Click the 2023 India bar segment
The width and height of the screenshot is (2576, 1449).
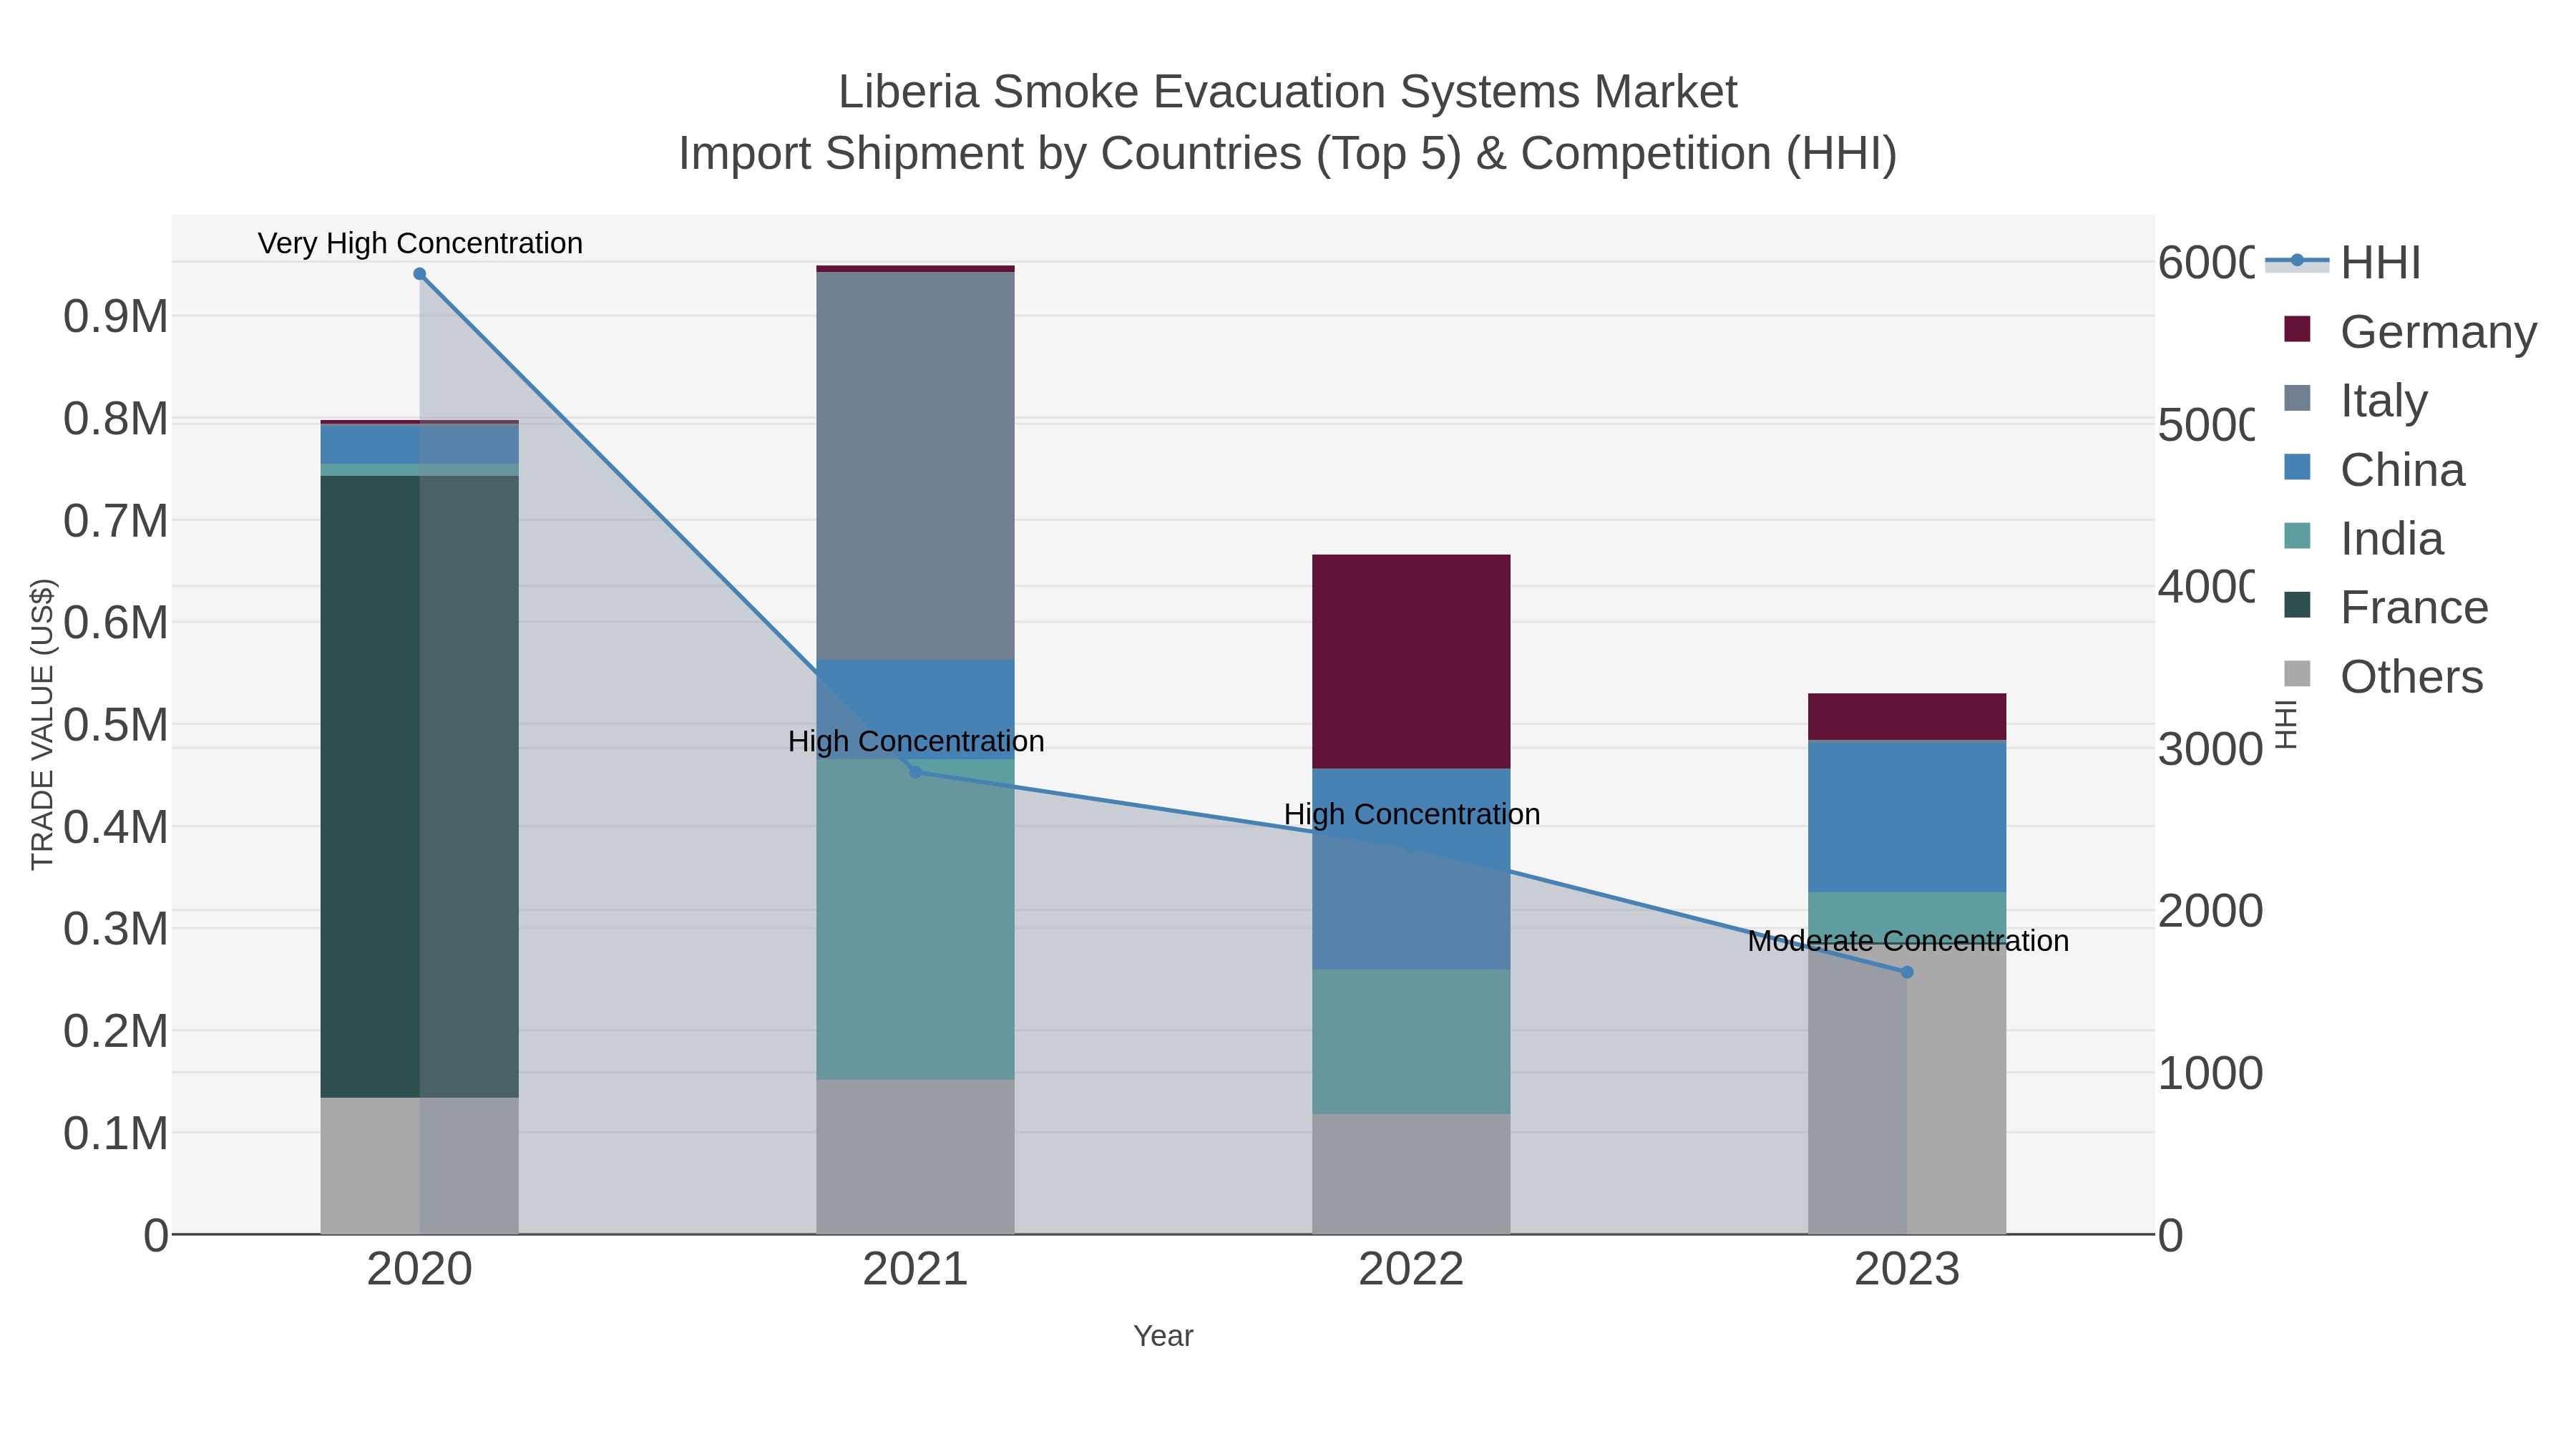coord(1907,917)
